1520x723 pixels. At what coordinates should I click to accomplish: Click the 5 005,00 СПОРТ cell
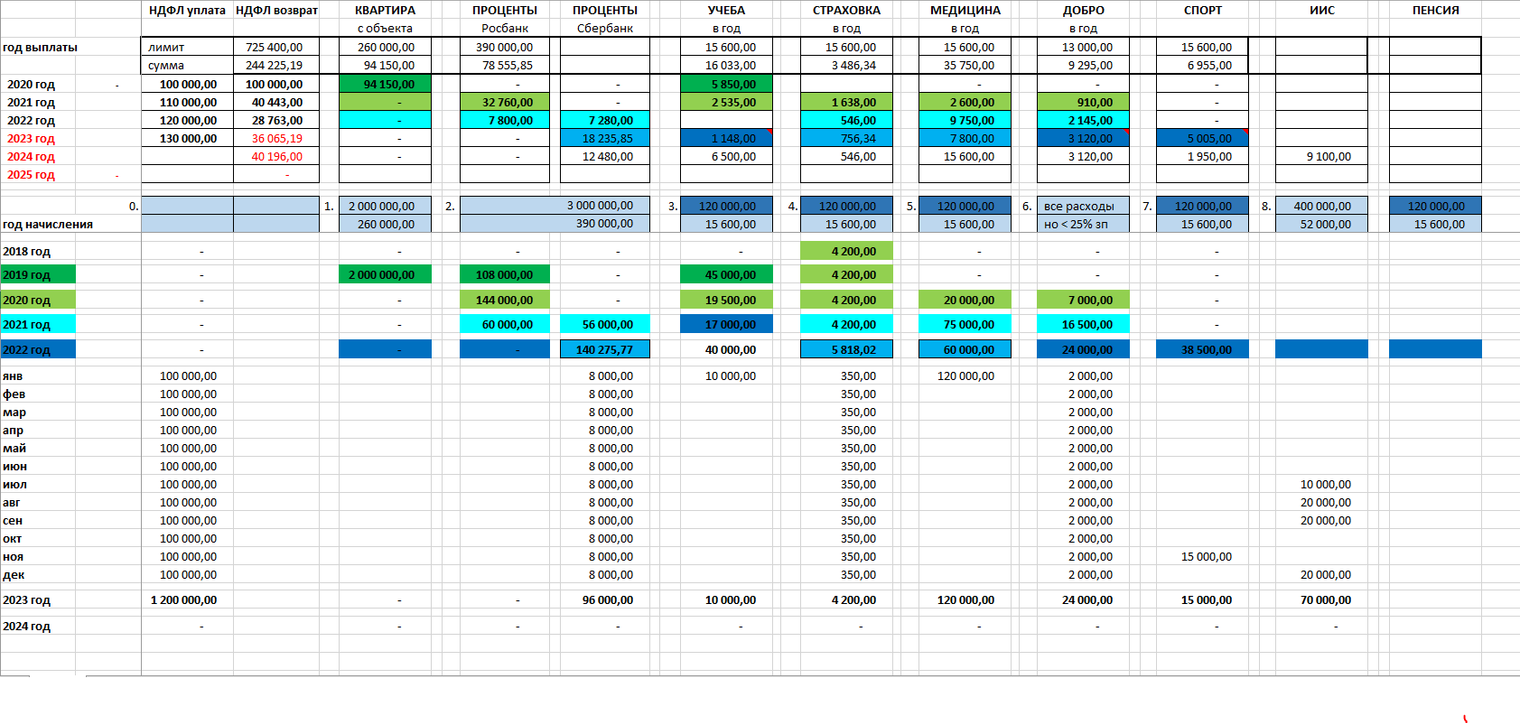[x=1202, y=138]
